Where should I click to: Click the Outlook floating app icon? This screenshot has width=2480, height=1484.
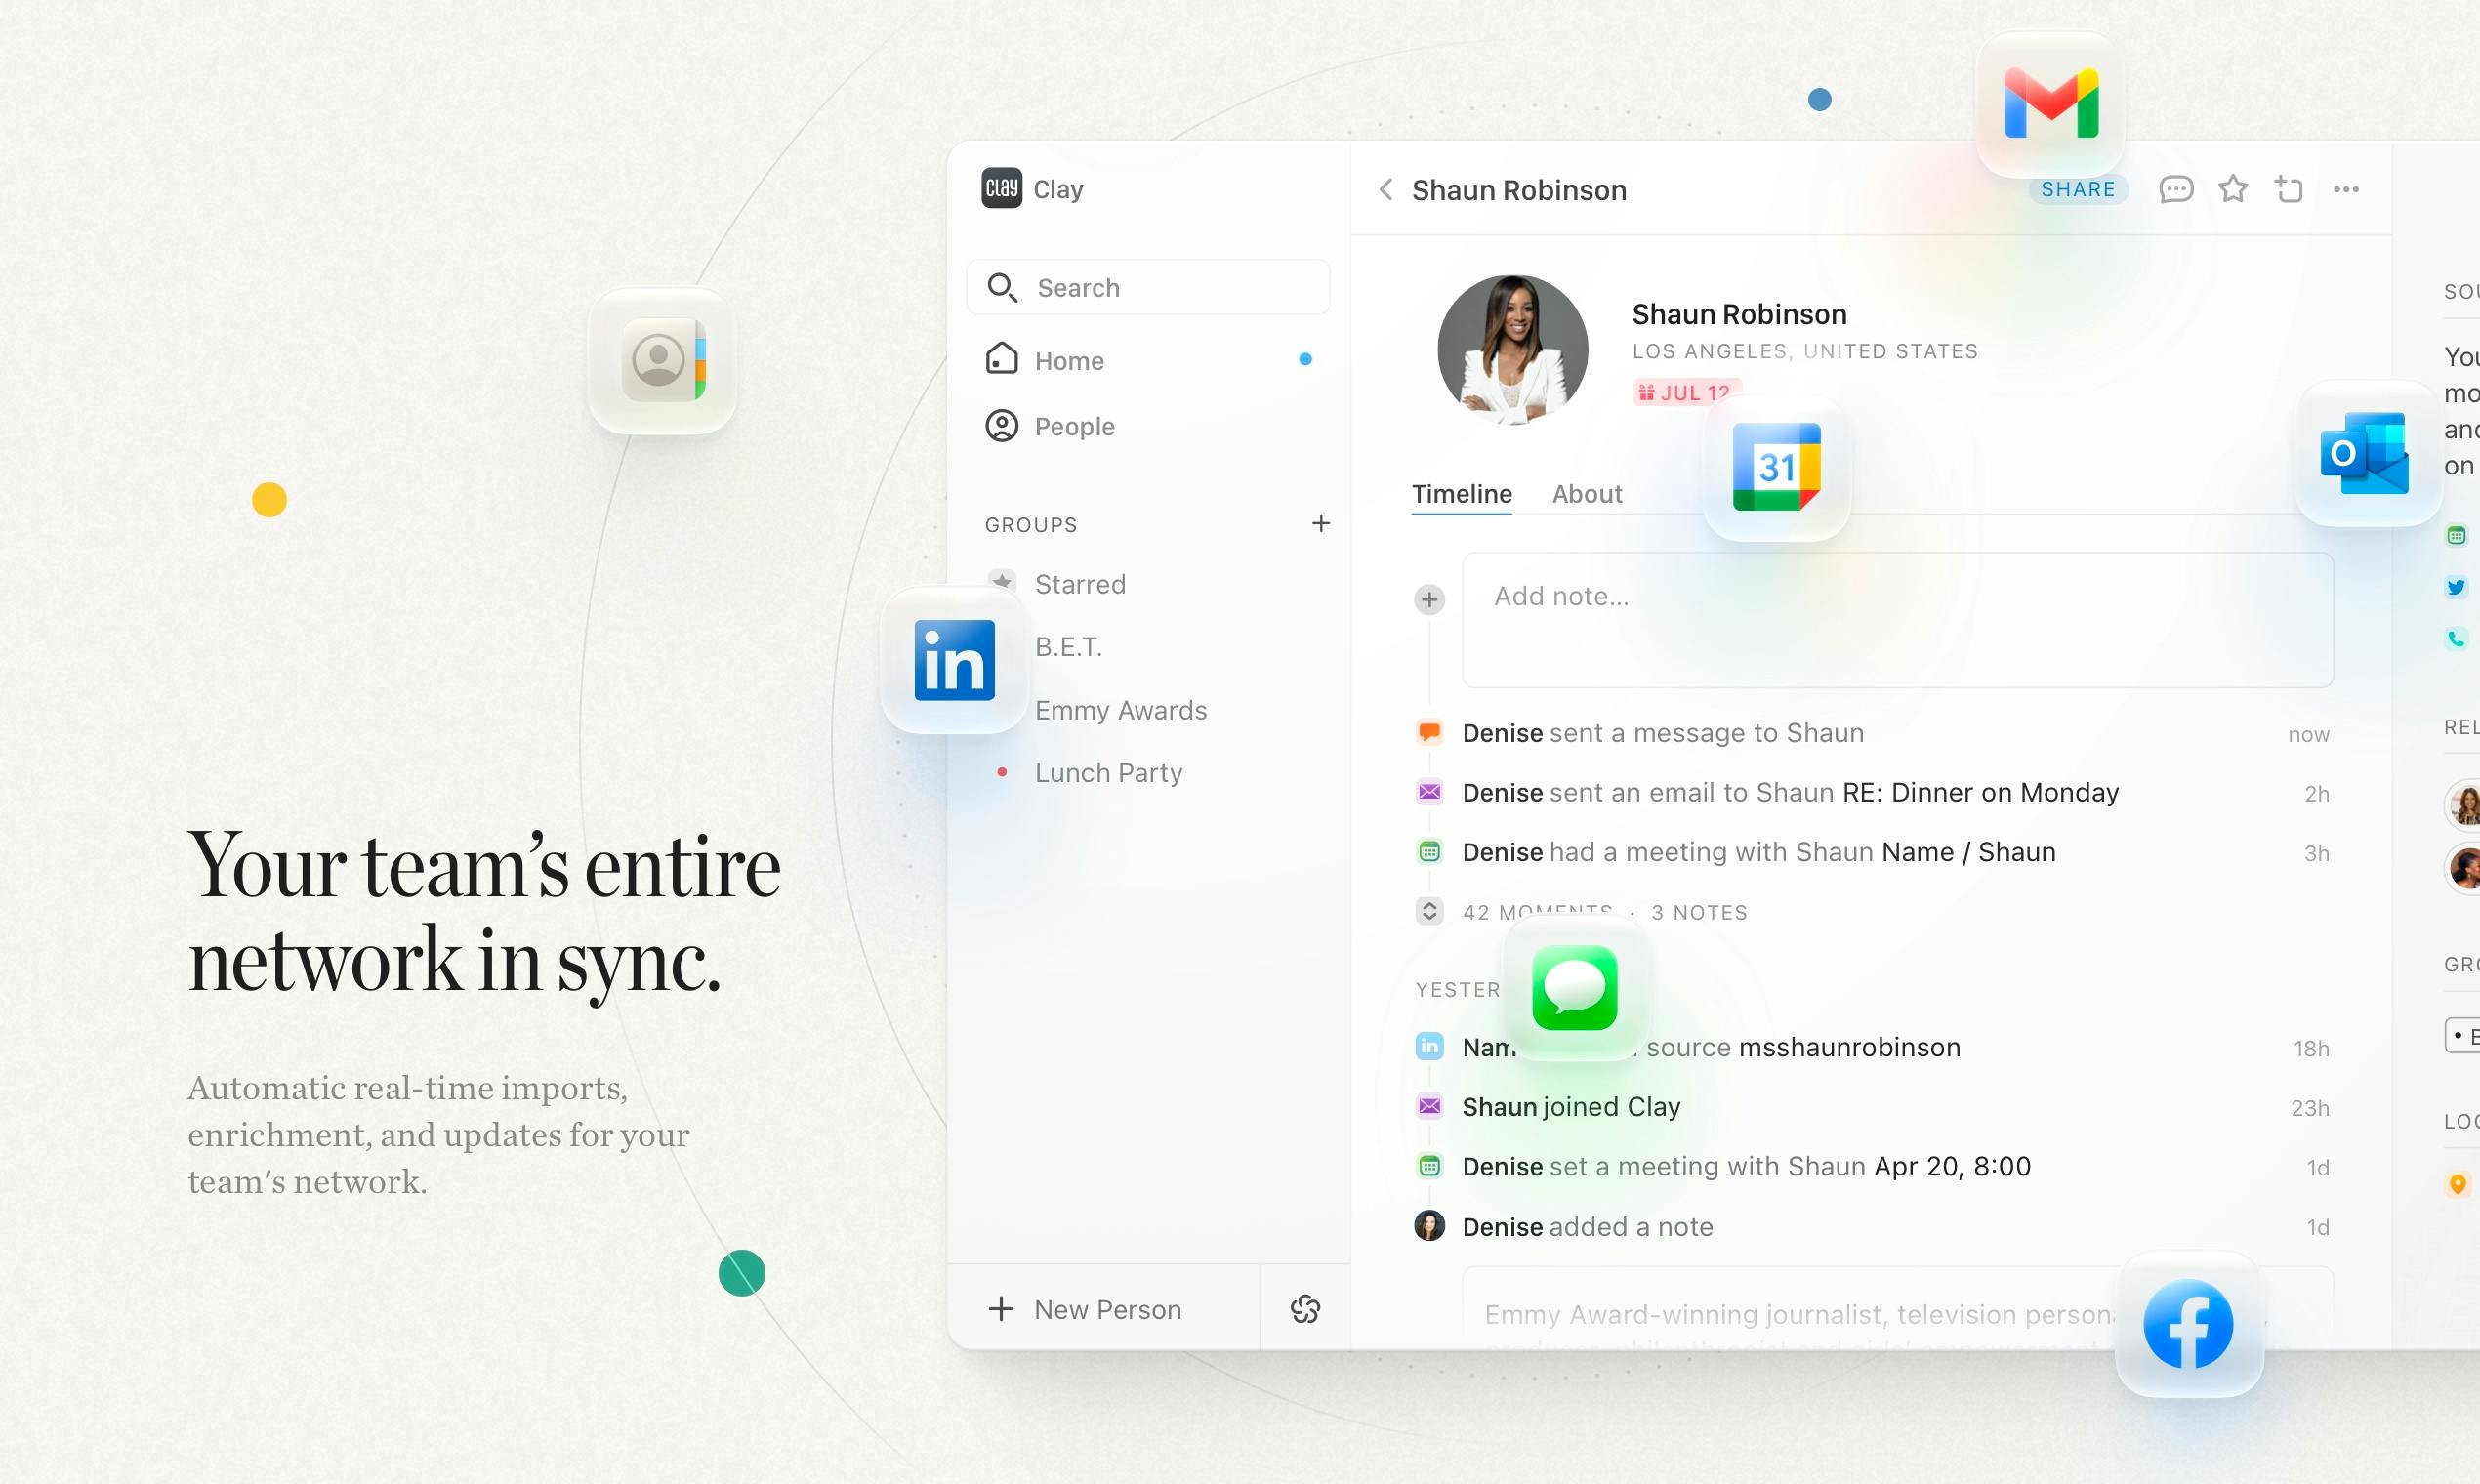pyautogui.click(x=2366, y=453)
